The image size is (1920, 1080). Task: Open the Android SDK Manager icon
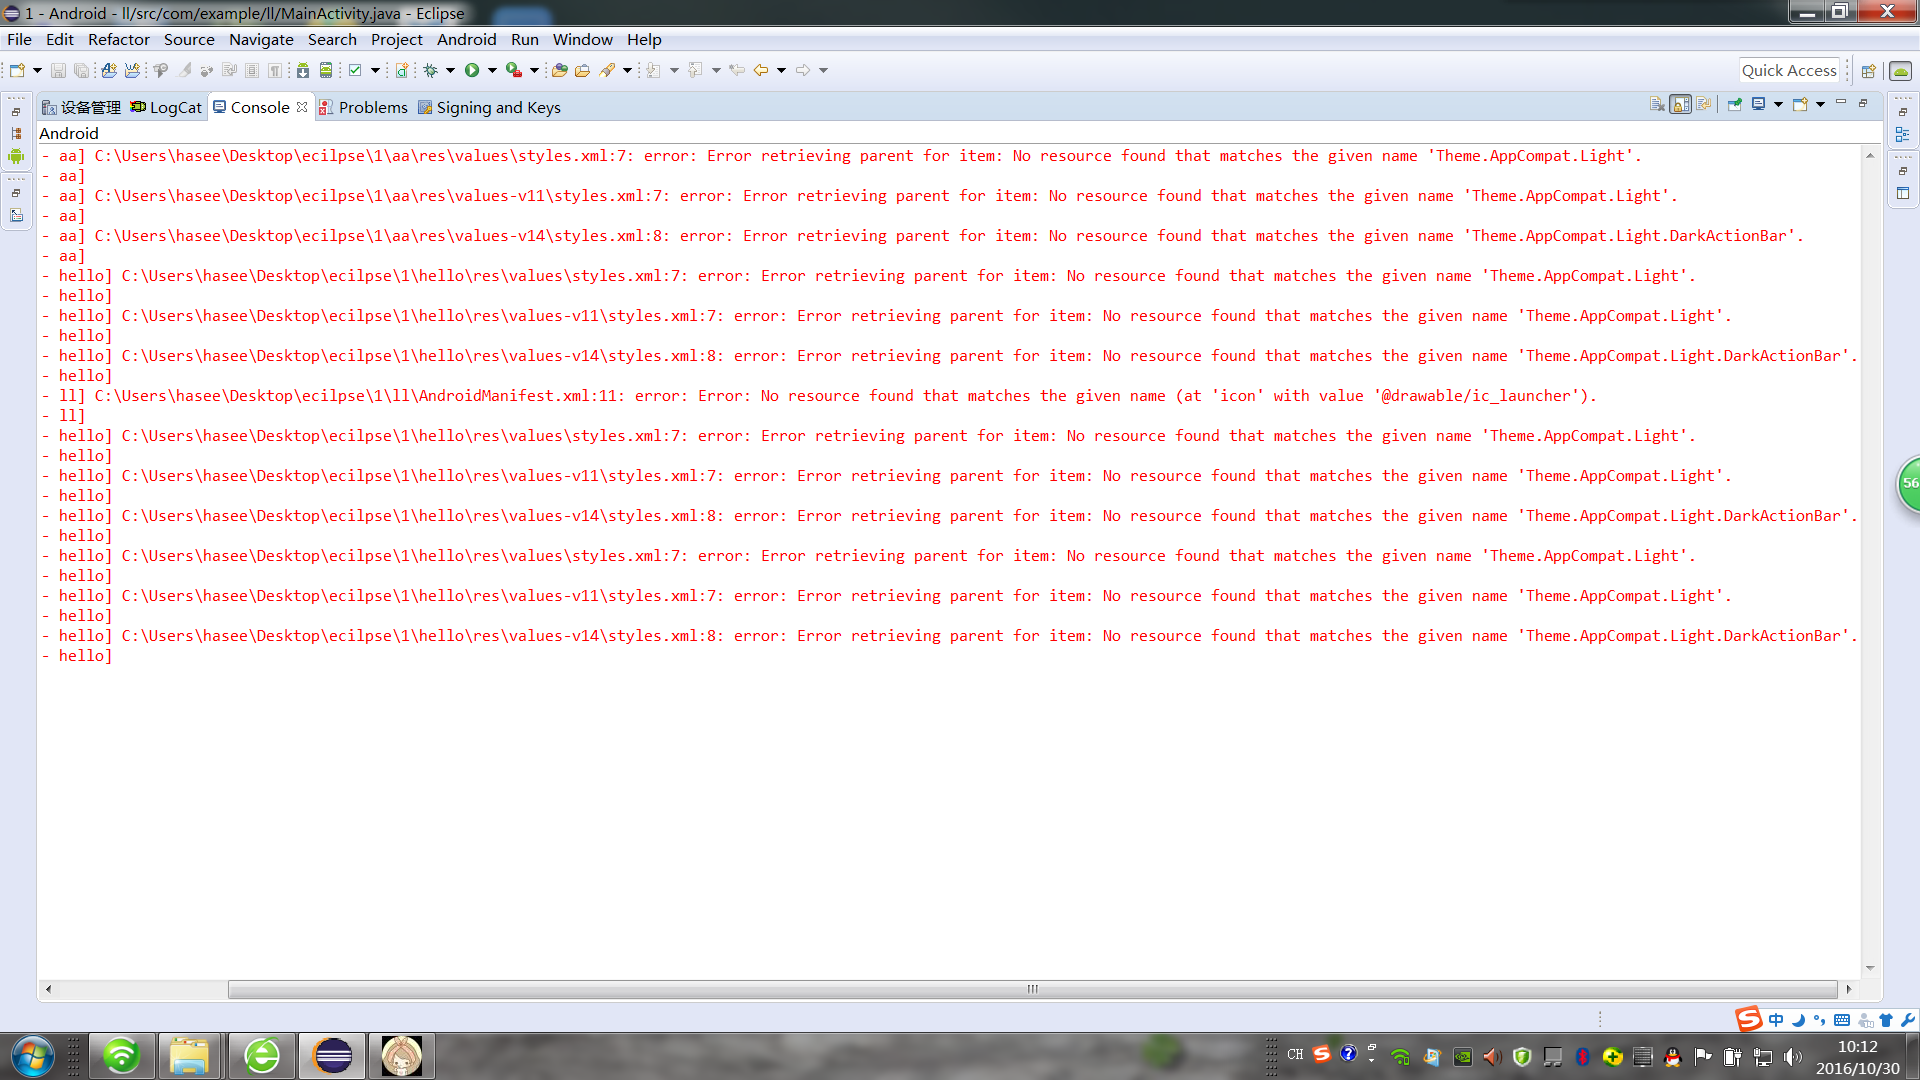click(x=303, y=70)
